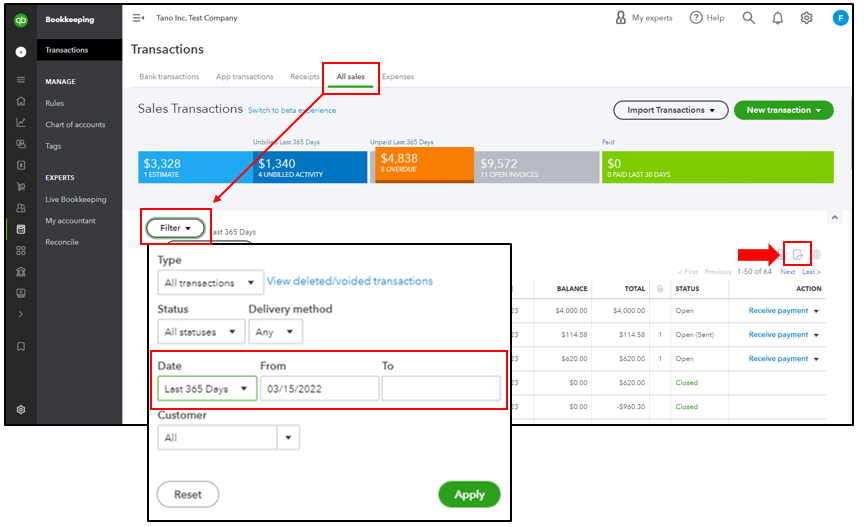Viewport: 867px width, 527px height.
Task: Open the Filter dropdown
Action: point(175,228)
